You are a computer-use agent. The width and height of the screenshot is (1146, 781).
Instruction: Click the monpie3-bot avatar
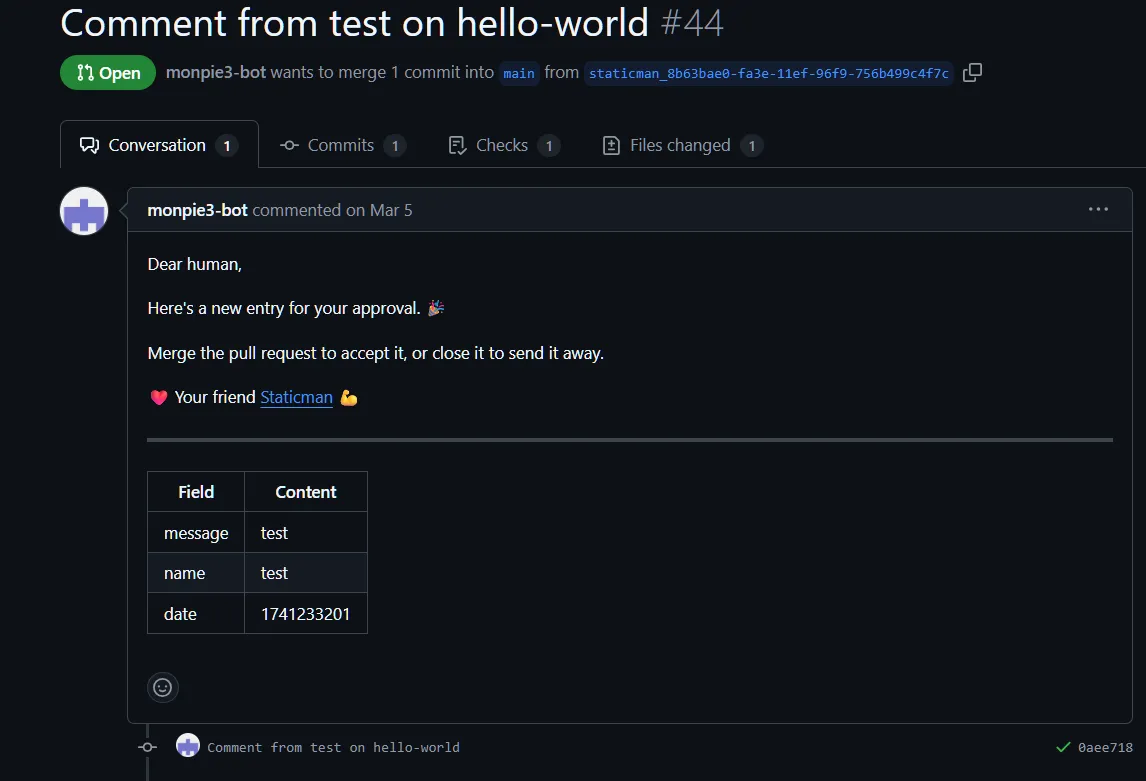click(83, 211)
